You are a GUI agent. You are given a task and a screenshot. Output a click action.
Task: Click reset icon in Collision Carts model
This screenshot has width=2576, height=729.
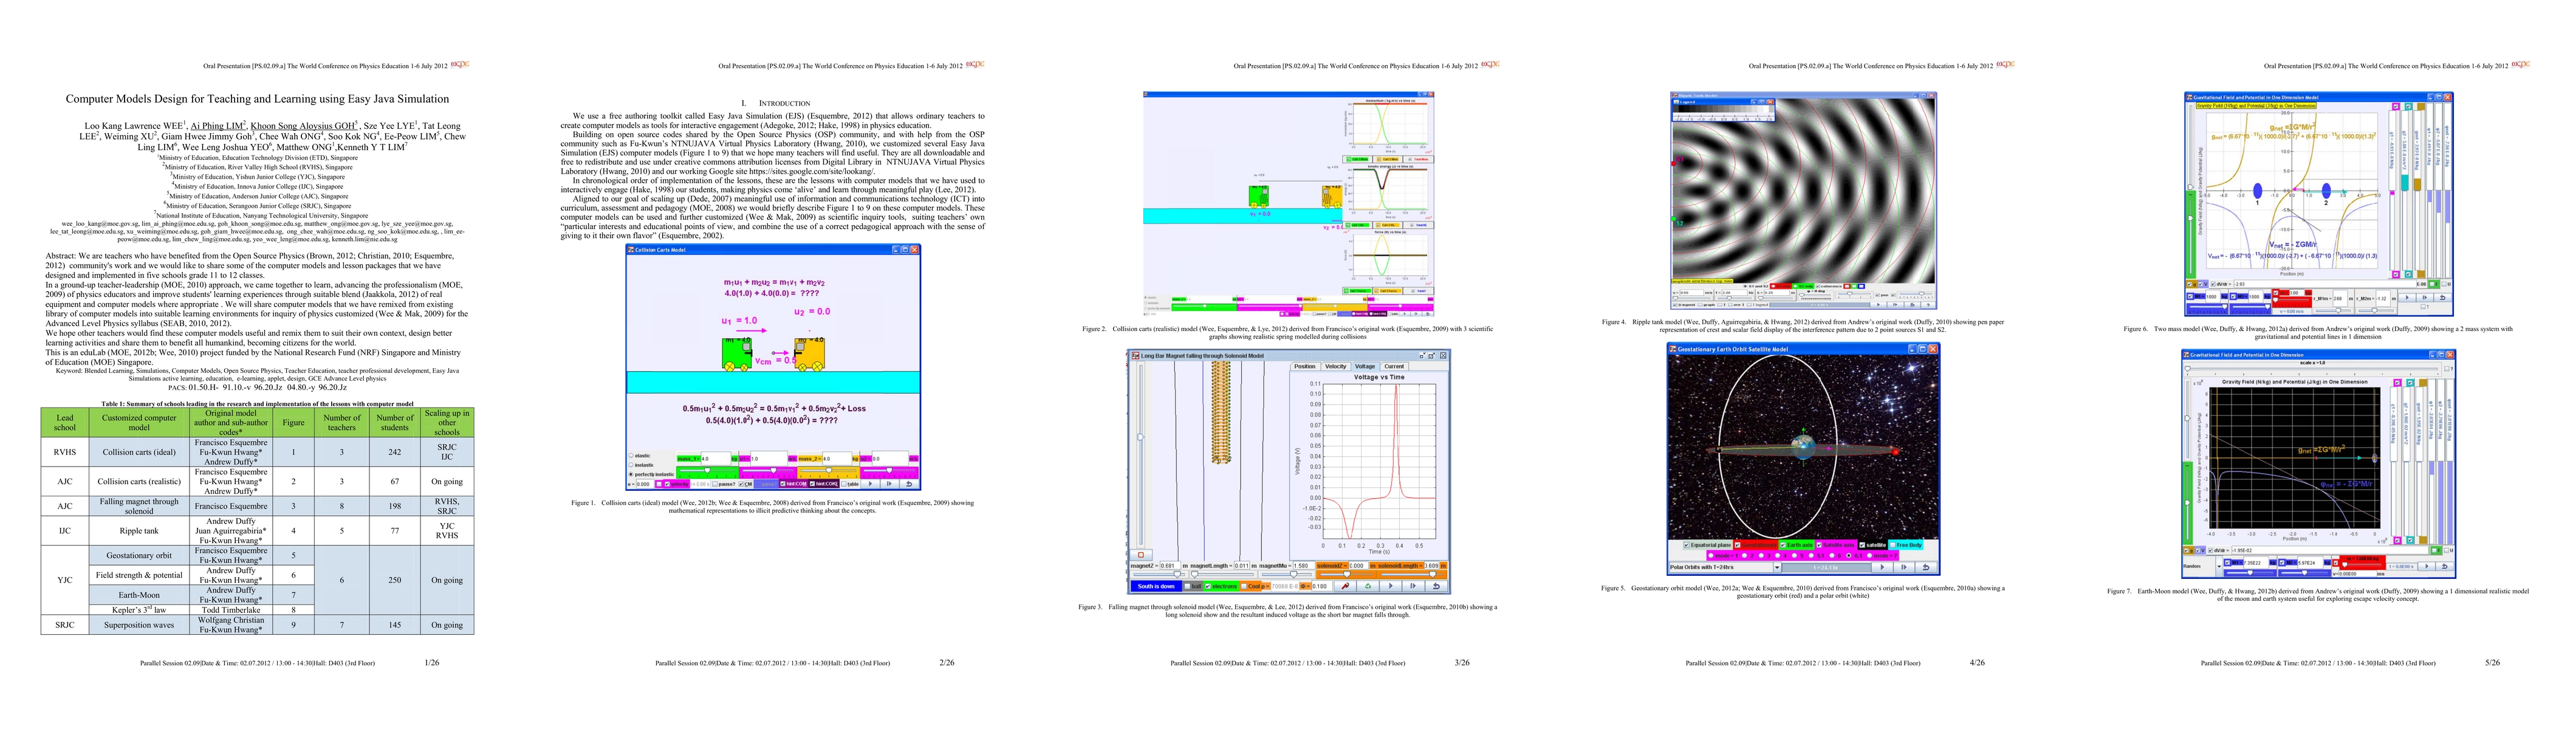[909, 484]
